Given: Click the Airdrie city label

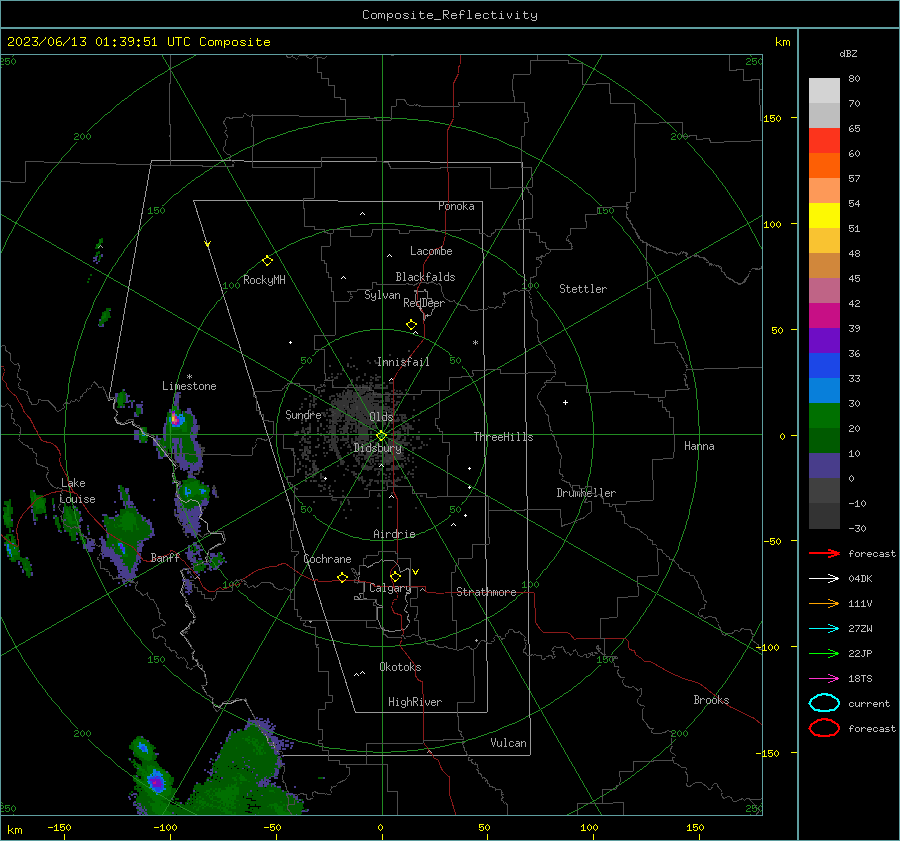Looking at the screenshot, I should (394, 534).
